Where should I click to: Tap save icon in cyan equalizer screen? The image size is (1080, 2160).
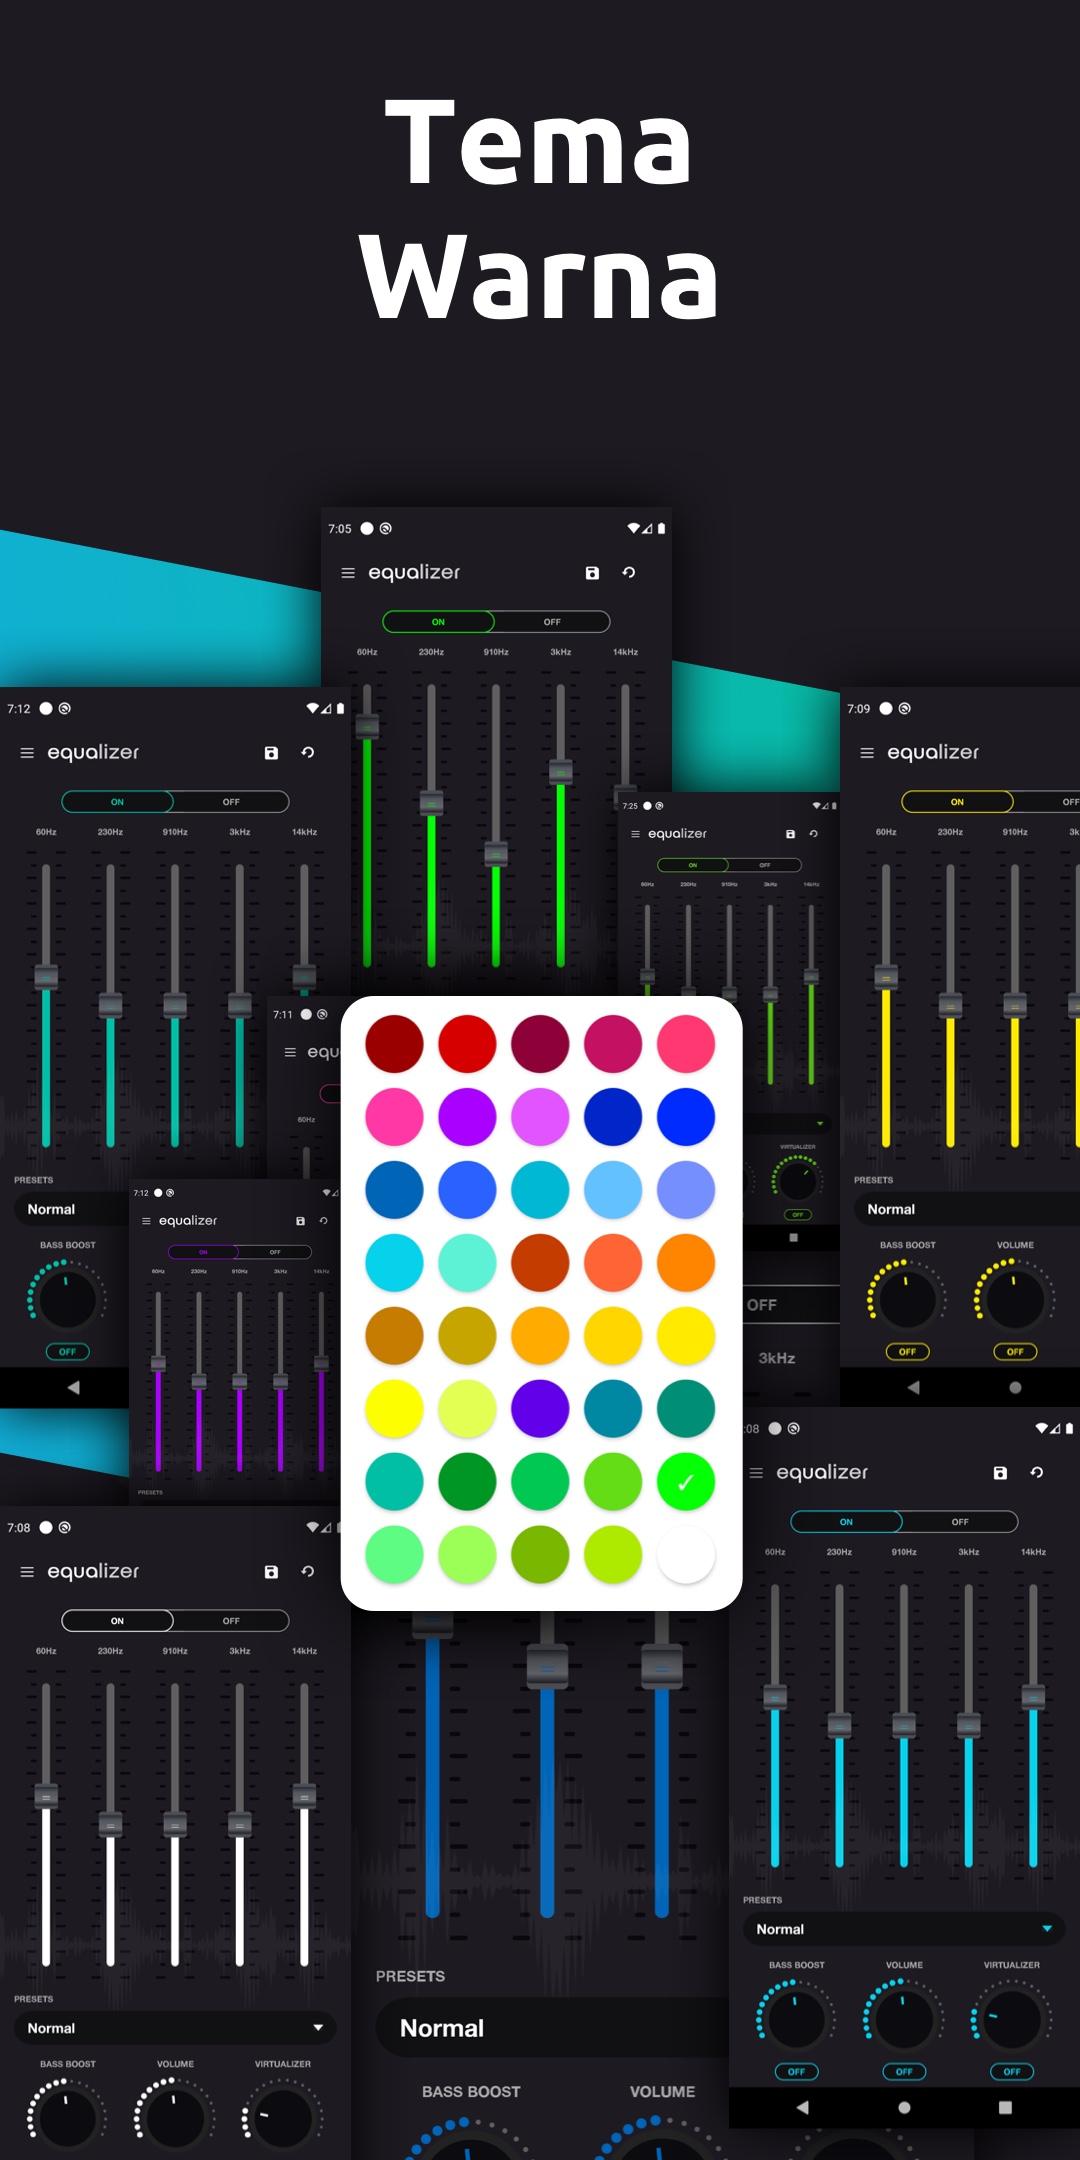coord(1000,1473)
